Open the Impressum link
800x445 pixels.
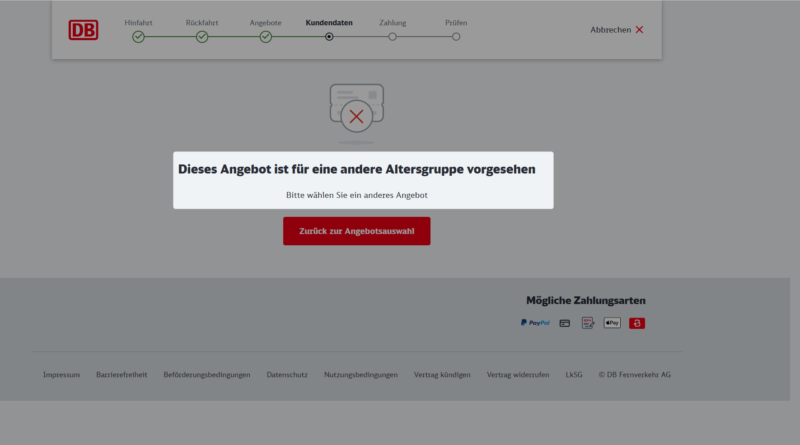61,375
